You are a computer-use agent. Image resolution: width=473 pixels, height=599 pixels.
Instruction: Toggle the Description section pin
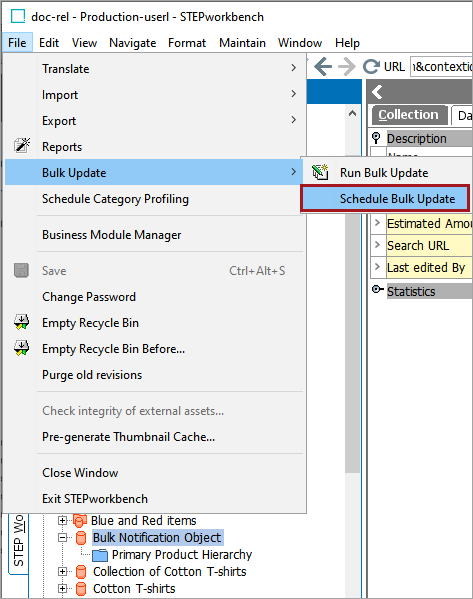tap(376, 138)
